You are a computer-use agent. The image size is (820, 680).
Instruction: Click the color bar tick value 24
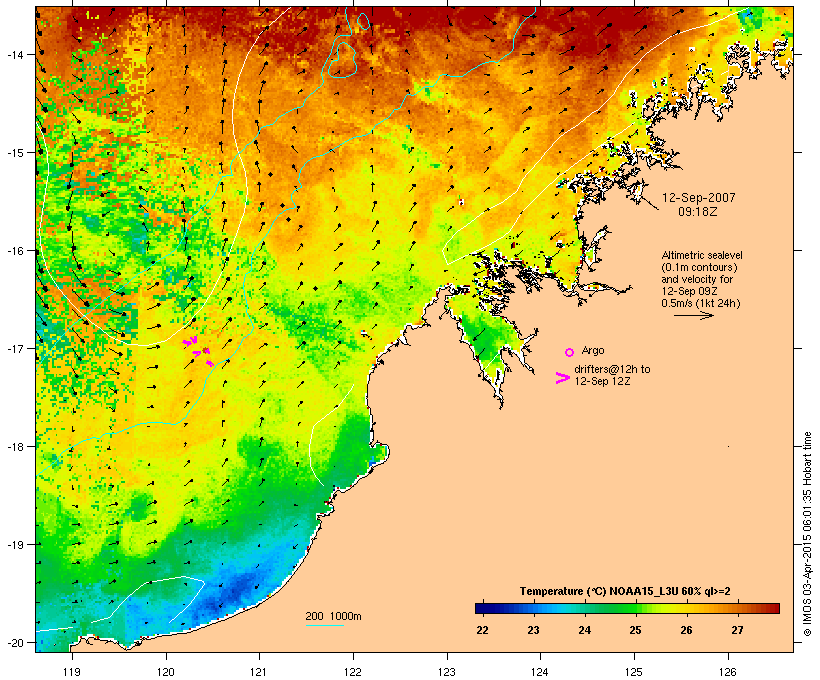click(x=584, y=630)
